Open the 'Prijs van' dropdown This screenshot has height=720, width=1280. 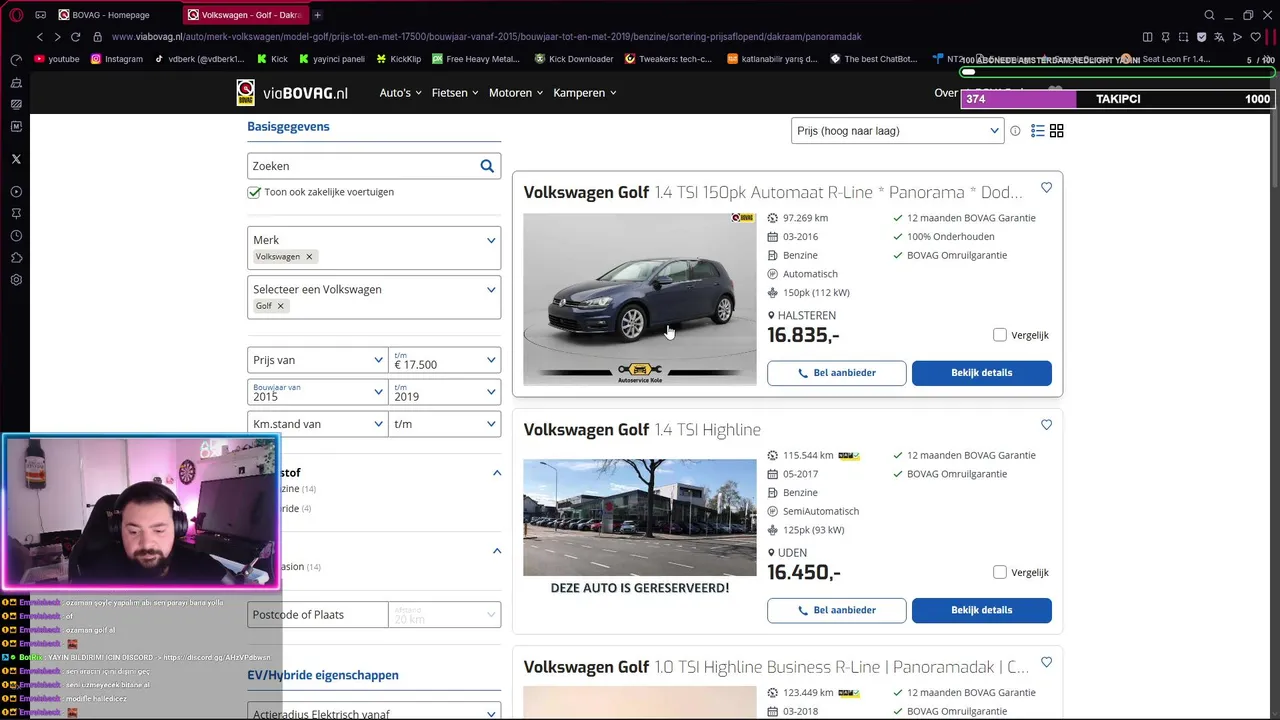click(x=317, y=360)
